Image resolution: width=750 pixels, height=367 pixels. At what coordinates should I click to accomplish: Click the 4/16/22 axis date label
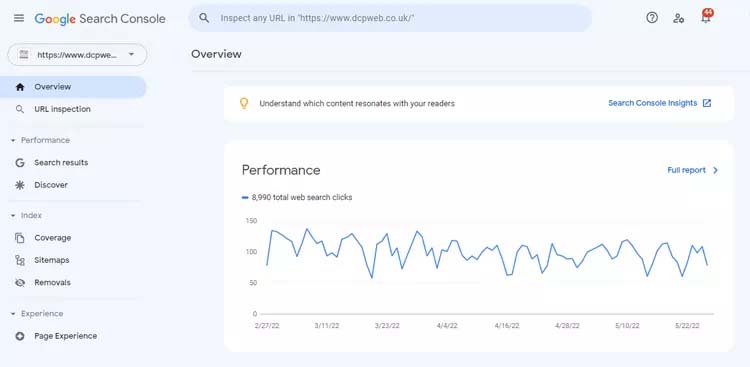coord(507,325)
